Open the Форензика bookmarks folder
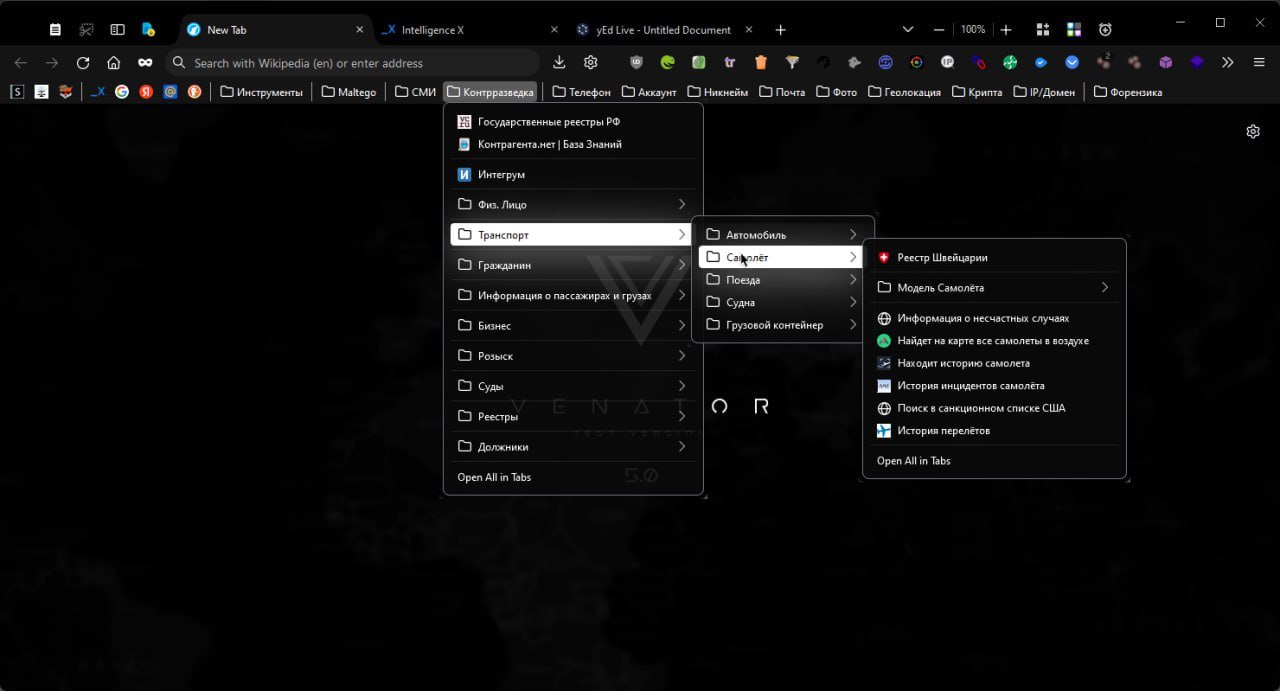The width and height of the screenshot is (1280, 691). (x=1128, y=92)
